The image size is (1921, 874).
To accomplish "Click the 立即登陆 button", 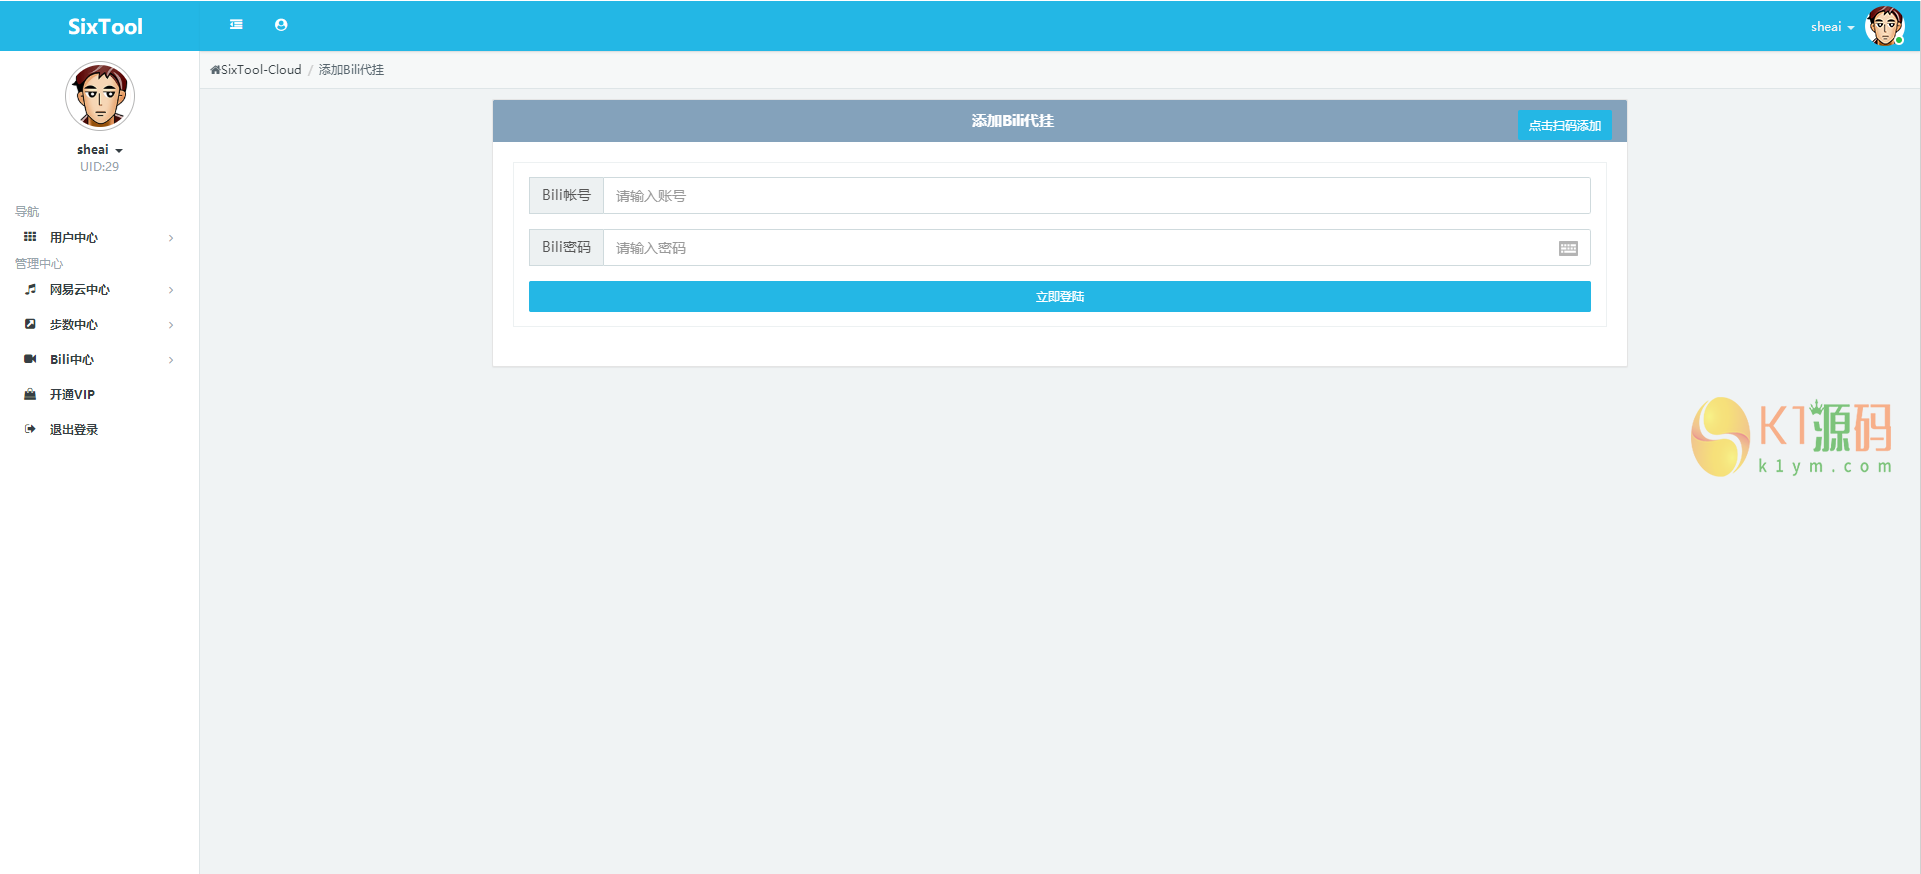I will pos(1059,296).
